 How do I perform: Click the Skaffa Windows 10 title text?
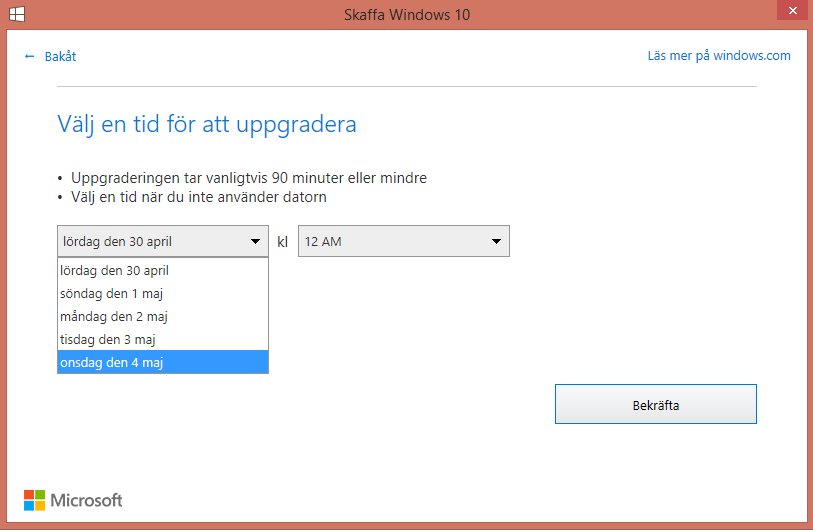tap(407, 15)
